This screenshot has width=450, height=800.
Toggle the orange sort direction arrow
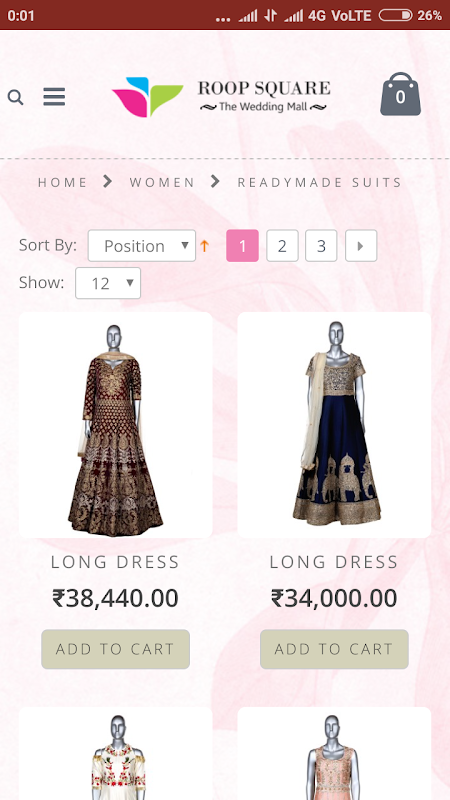coord(205,246)
